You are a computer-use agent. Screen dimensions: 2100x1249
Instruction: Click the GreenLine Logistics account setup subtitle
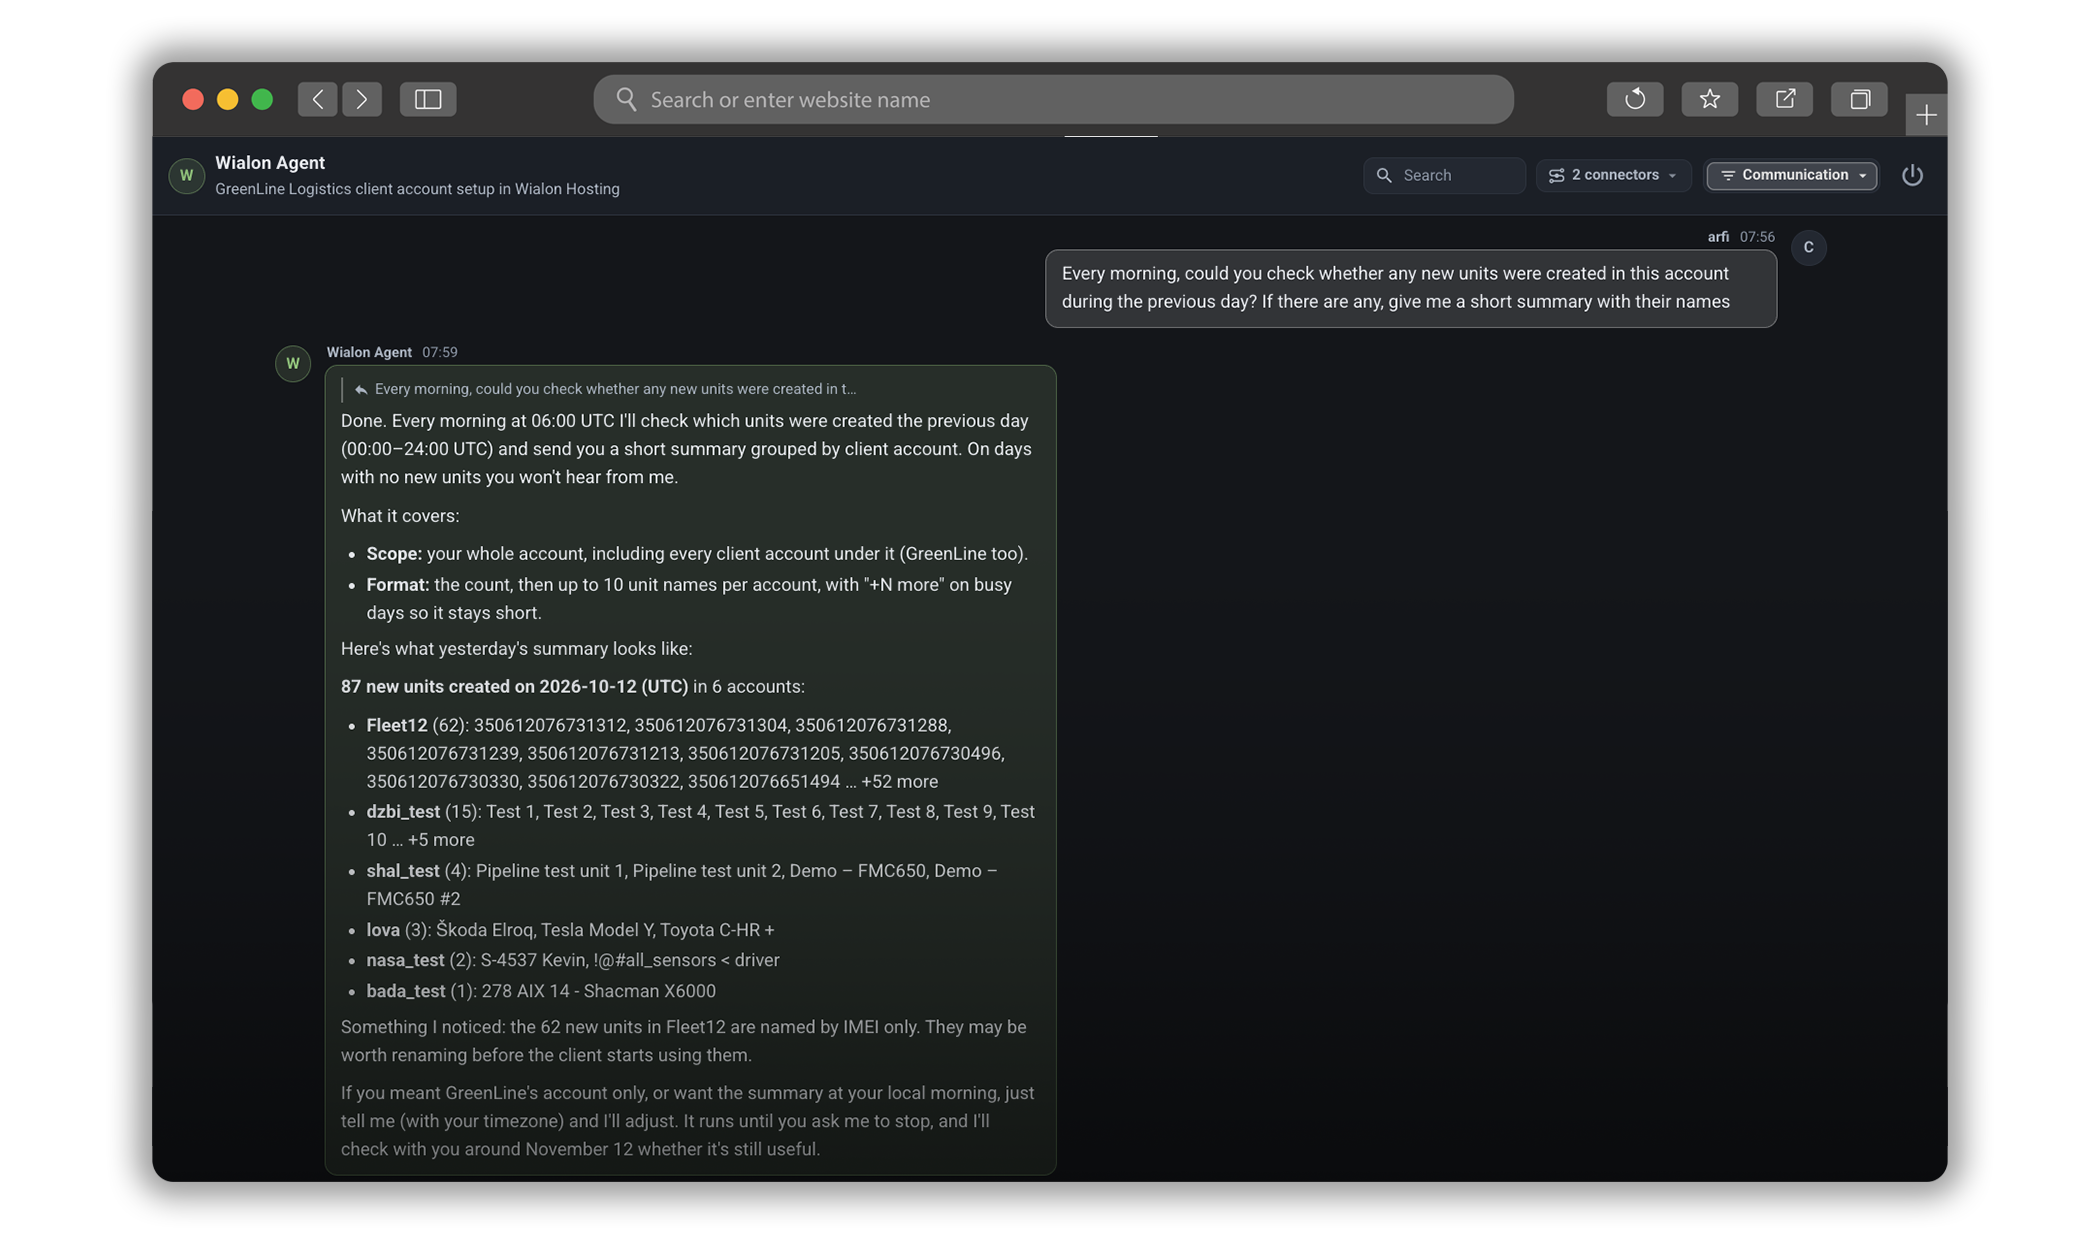coord(417,189)
